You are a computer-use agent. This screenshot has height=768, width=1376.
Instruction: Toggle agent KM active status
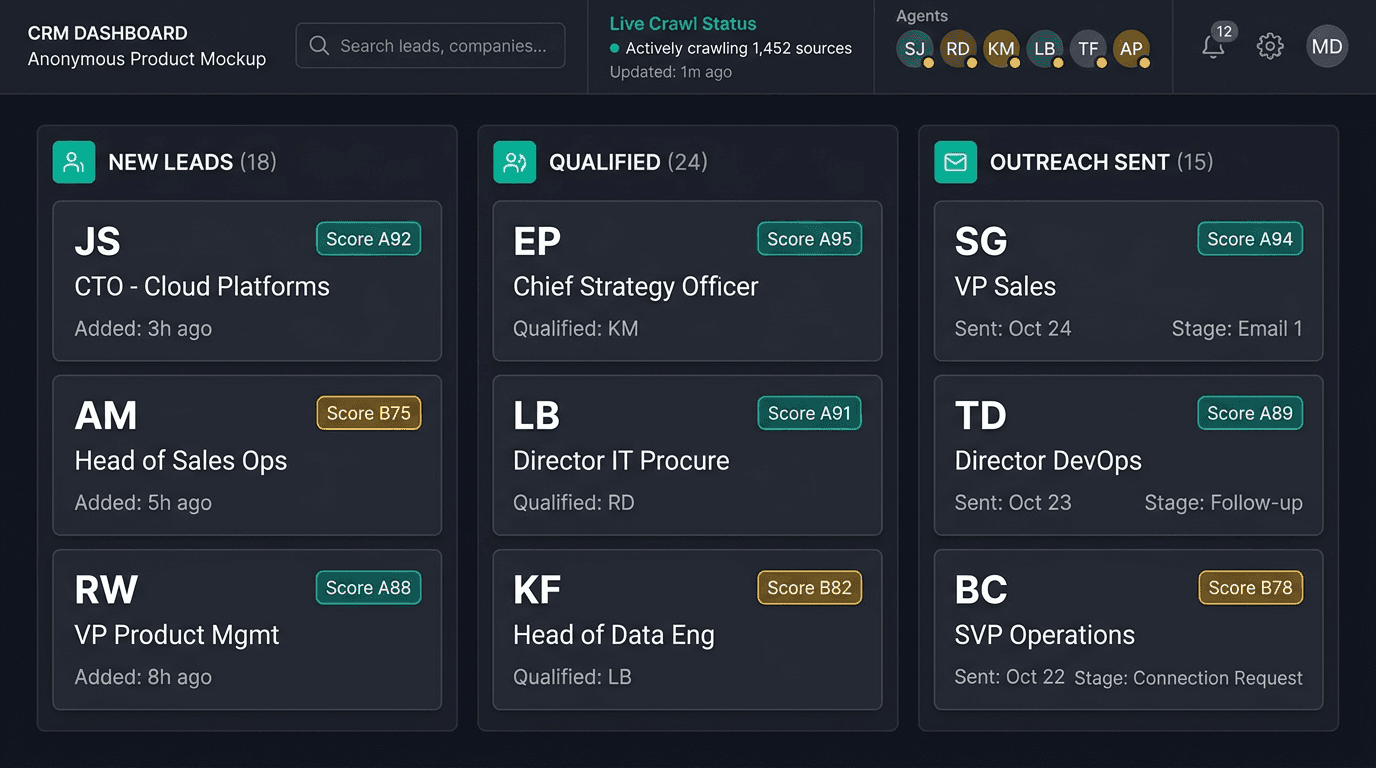point(1013,61)
